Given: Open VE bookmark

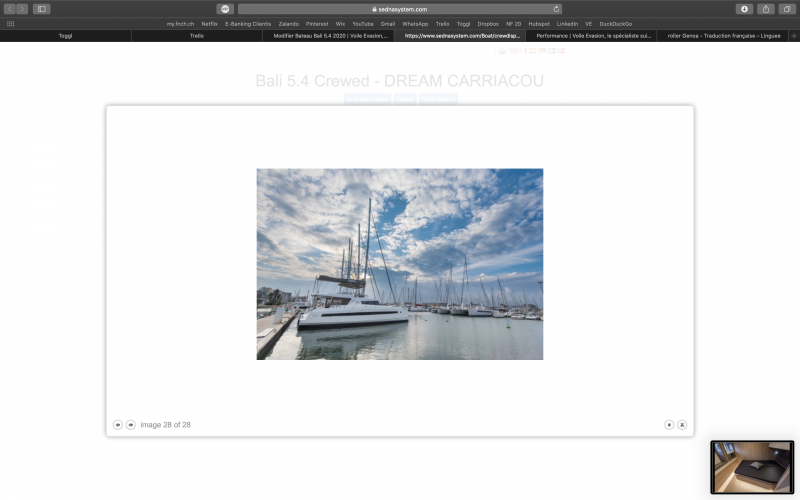Looking at the screenshot, I should click(x=588, y=23).
